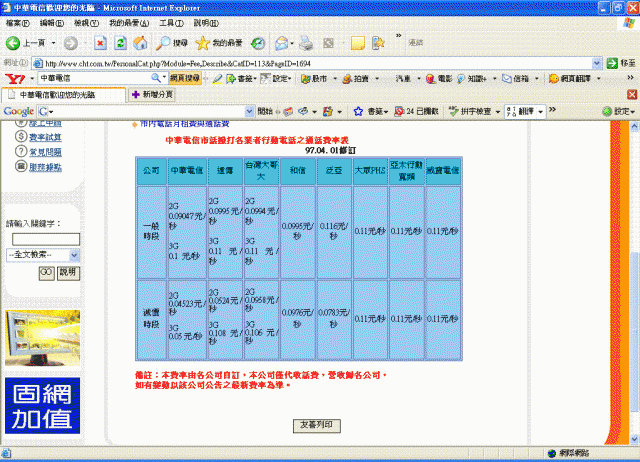Open Yahoo toolbar 電影 movies icon
This screenshot has height=462, width=640.
tap(431, 78)
